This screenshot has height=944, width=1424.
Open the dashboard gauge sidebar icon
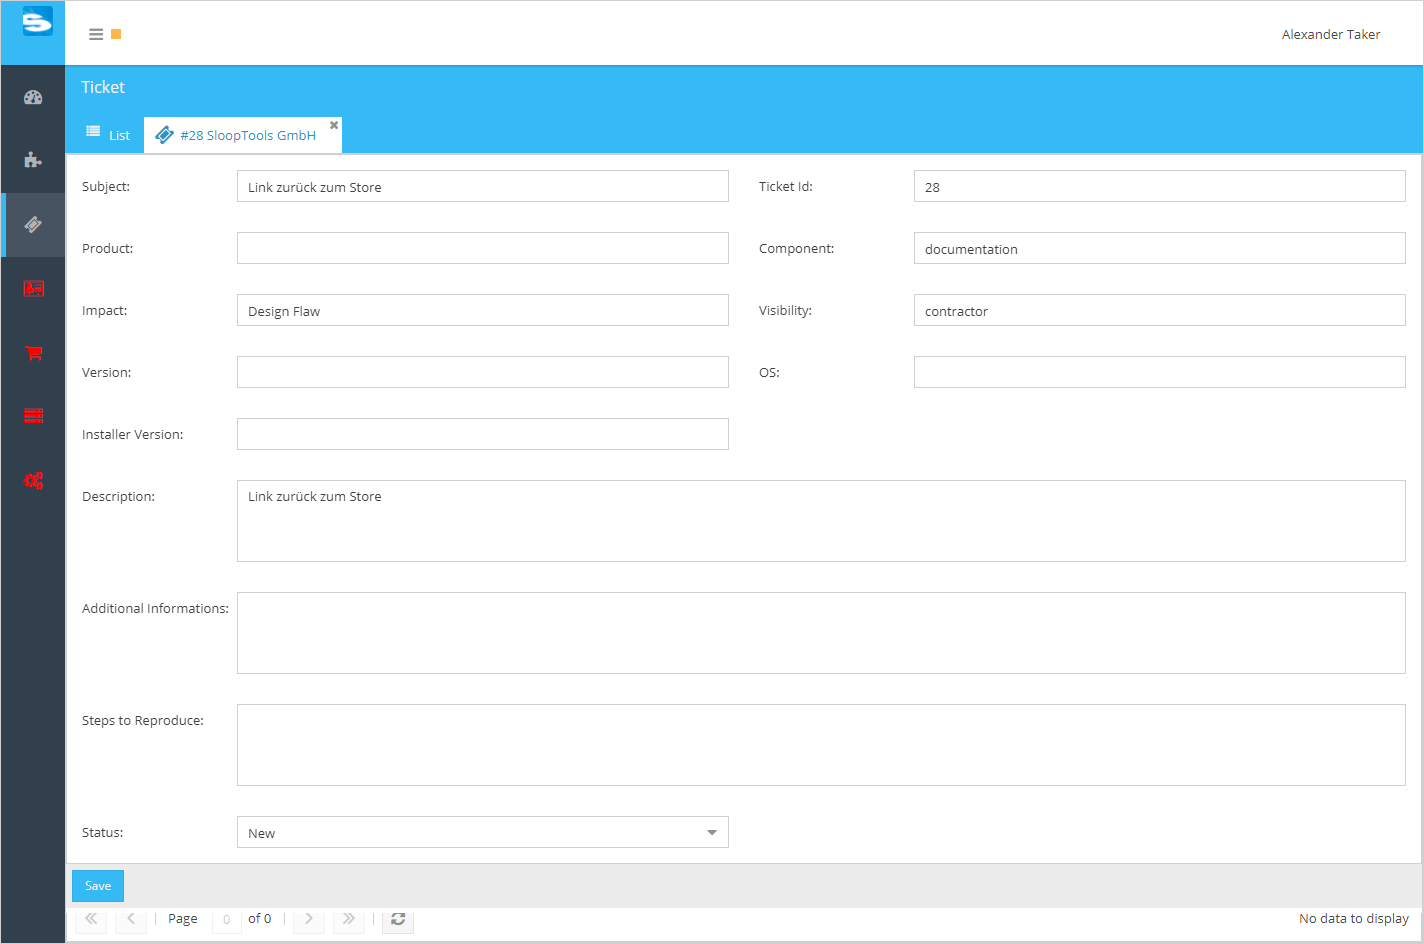33,97
